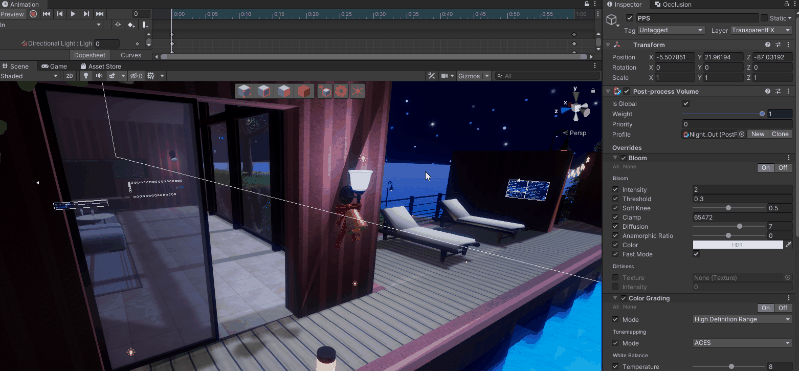The width and height of the screenshot is (799, 371).
Task: Open the Bloom Color HDR swatch
Action: click(x=737, y=245)
